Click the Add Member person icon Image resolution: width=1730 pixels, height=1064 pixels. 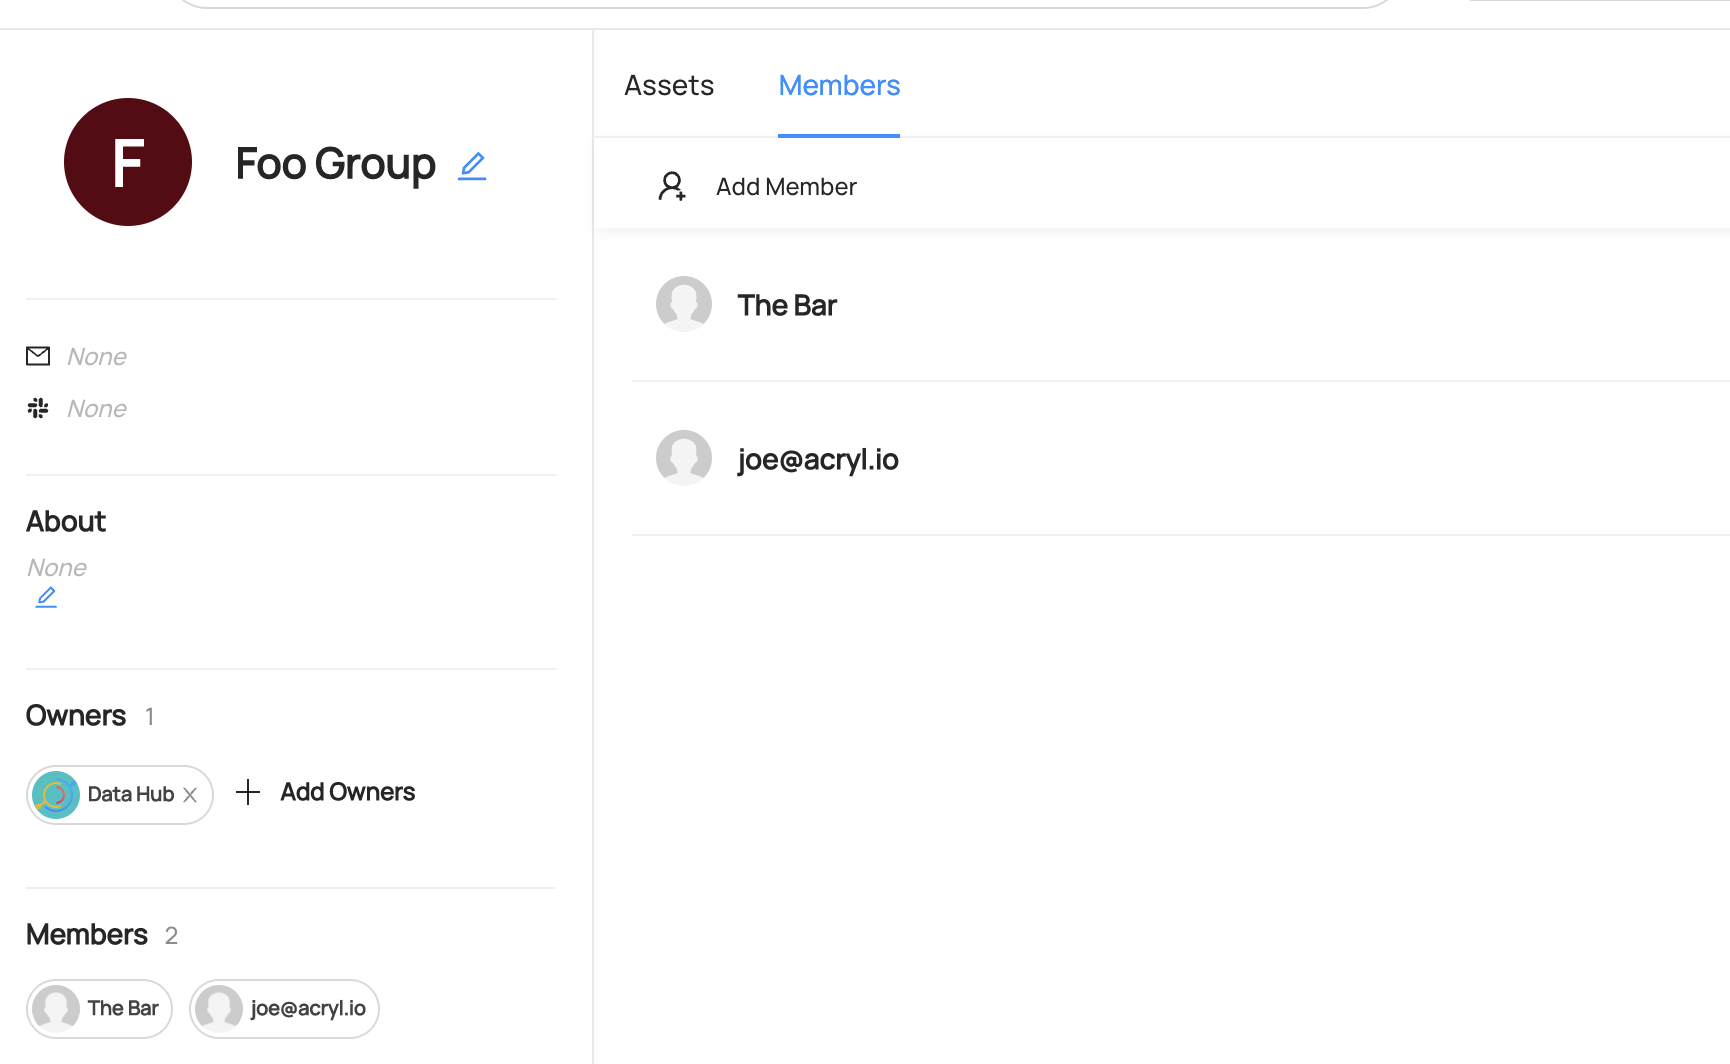point(672,186)
